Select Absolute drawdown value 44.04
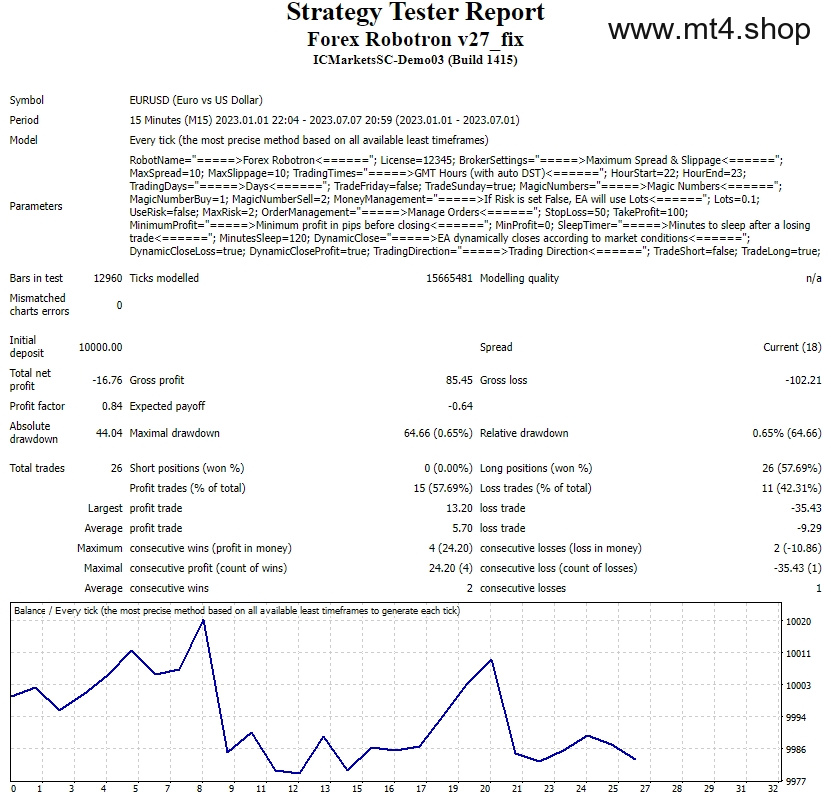 (x=109, y=433)
